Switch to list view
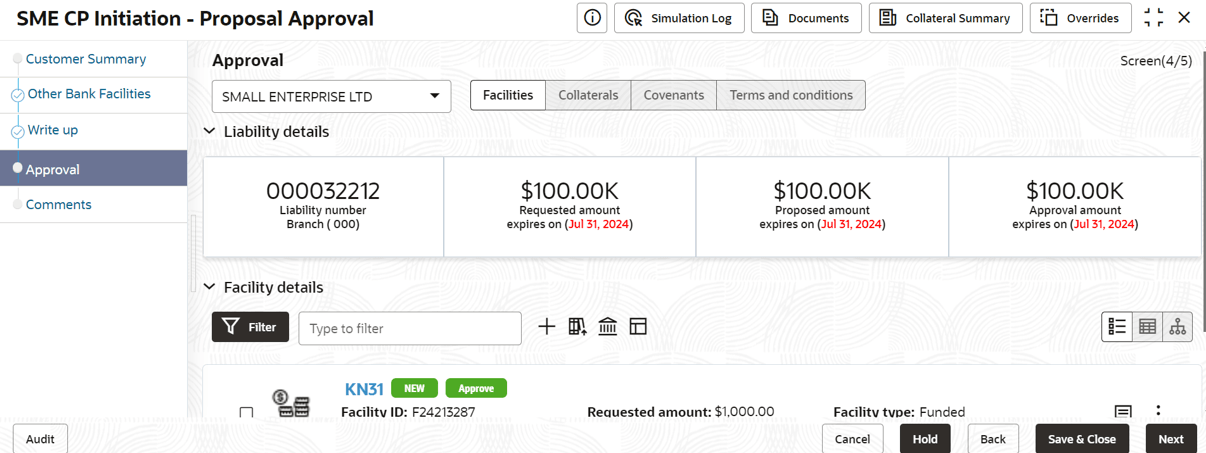Viewport: 1206px width, 453px height. tap(1117, 327)
